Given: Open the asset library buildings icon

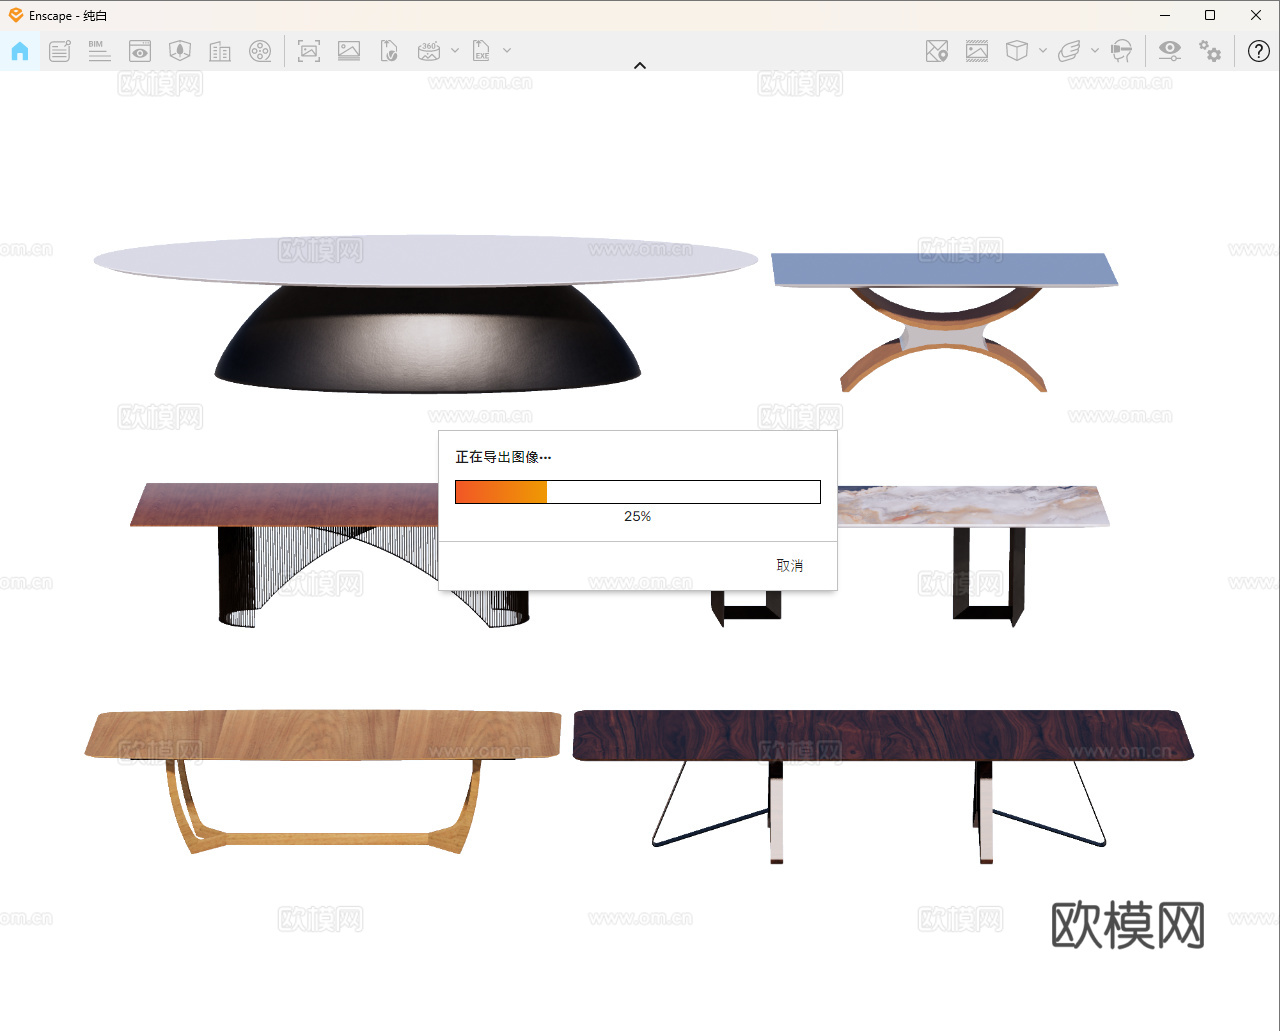Looking at the screenshot, I should coord(220,51).
